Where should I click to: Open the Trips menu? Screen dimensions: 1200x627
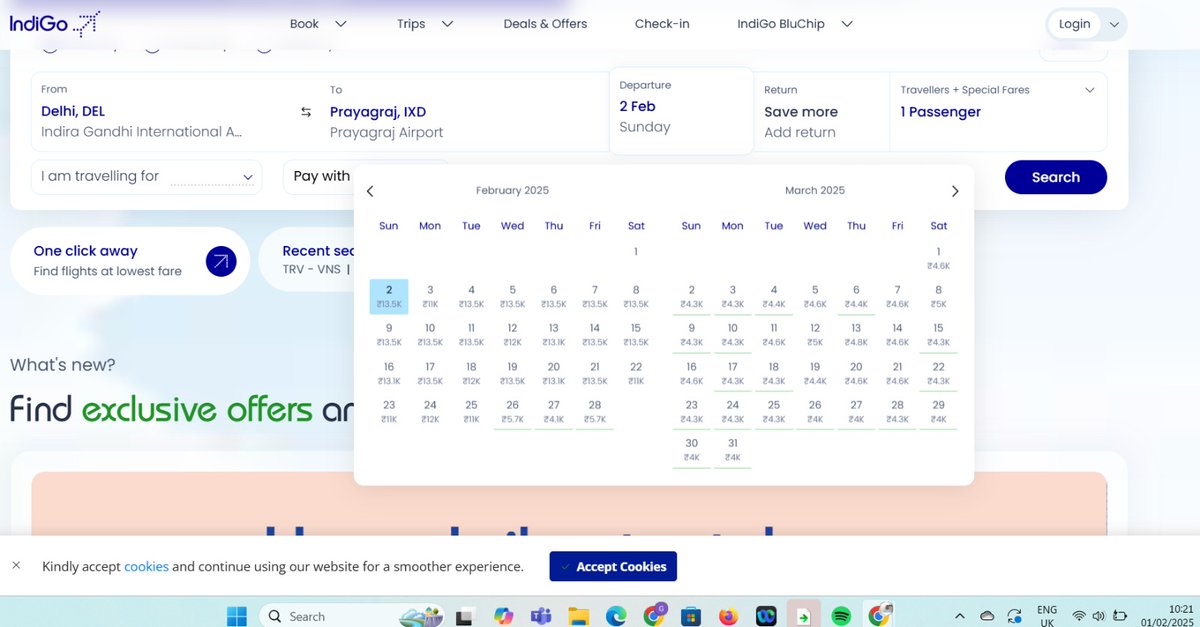[x=425, y=24]
